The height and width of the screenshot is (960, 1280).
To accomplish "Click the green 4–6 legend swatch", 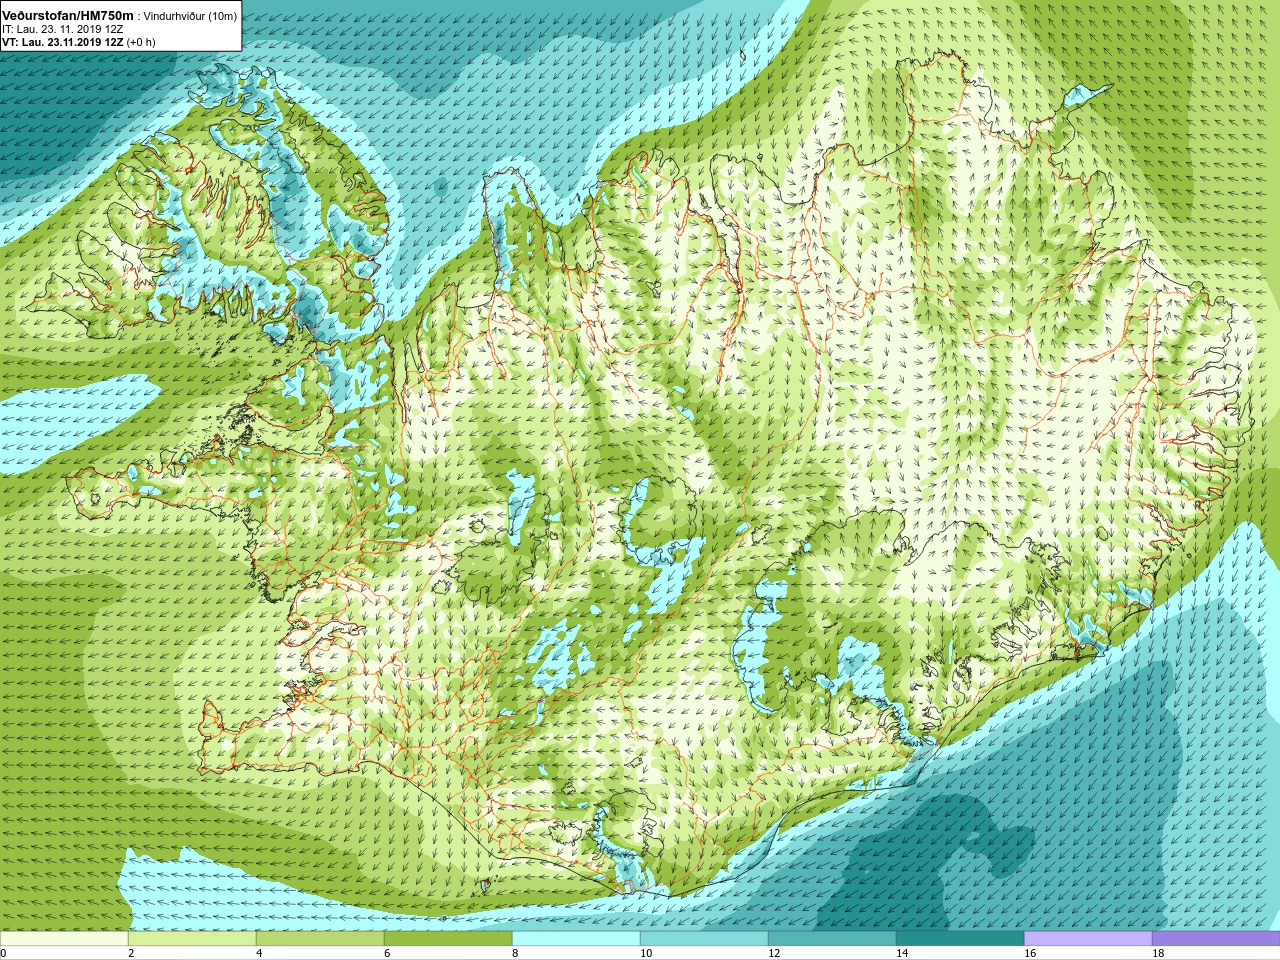I will tap(320, 939).
